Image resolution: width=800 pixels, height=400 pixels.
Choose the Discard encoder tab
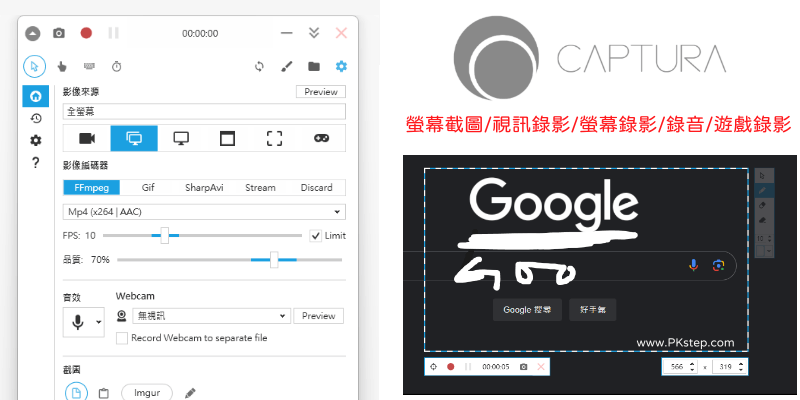click(x=316, y=187)
